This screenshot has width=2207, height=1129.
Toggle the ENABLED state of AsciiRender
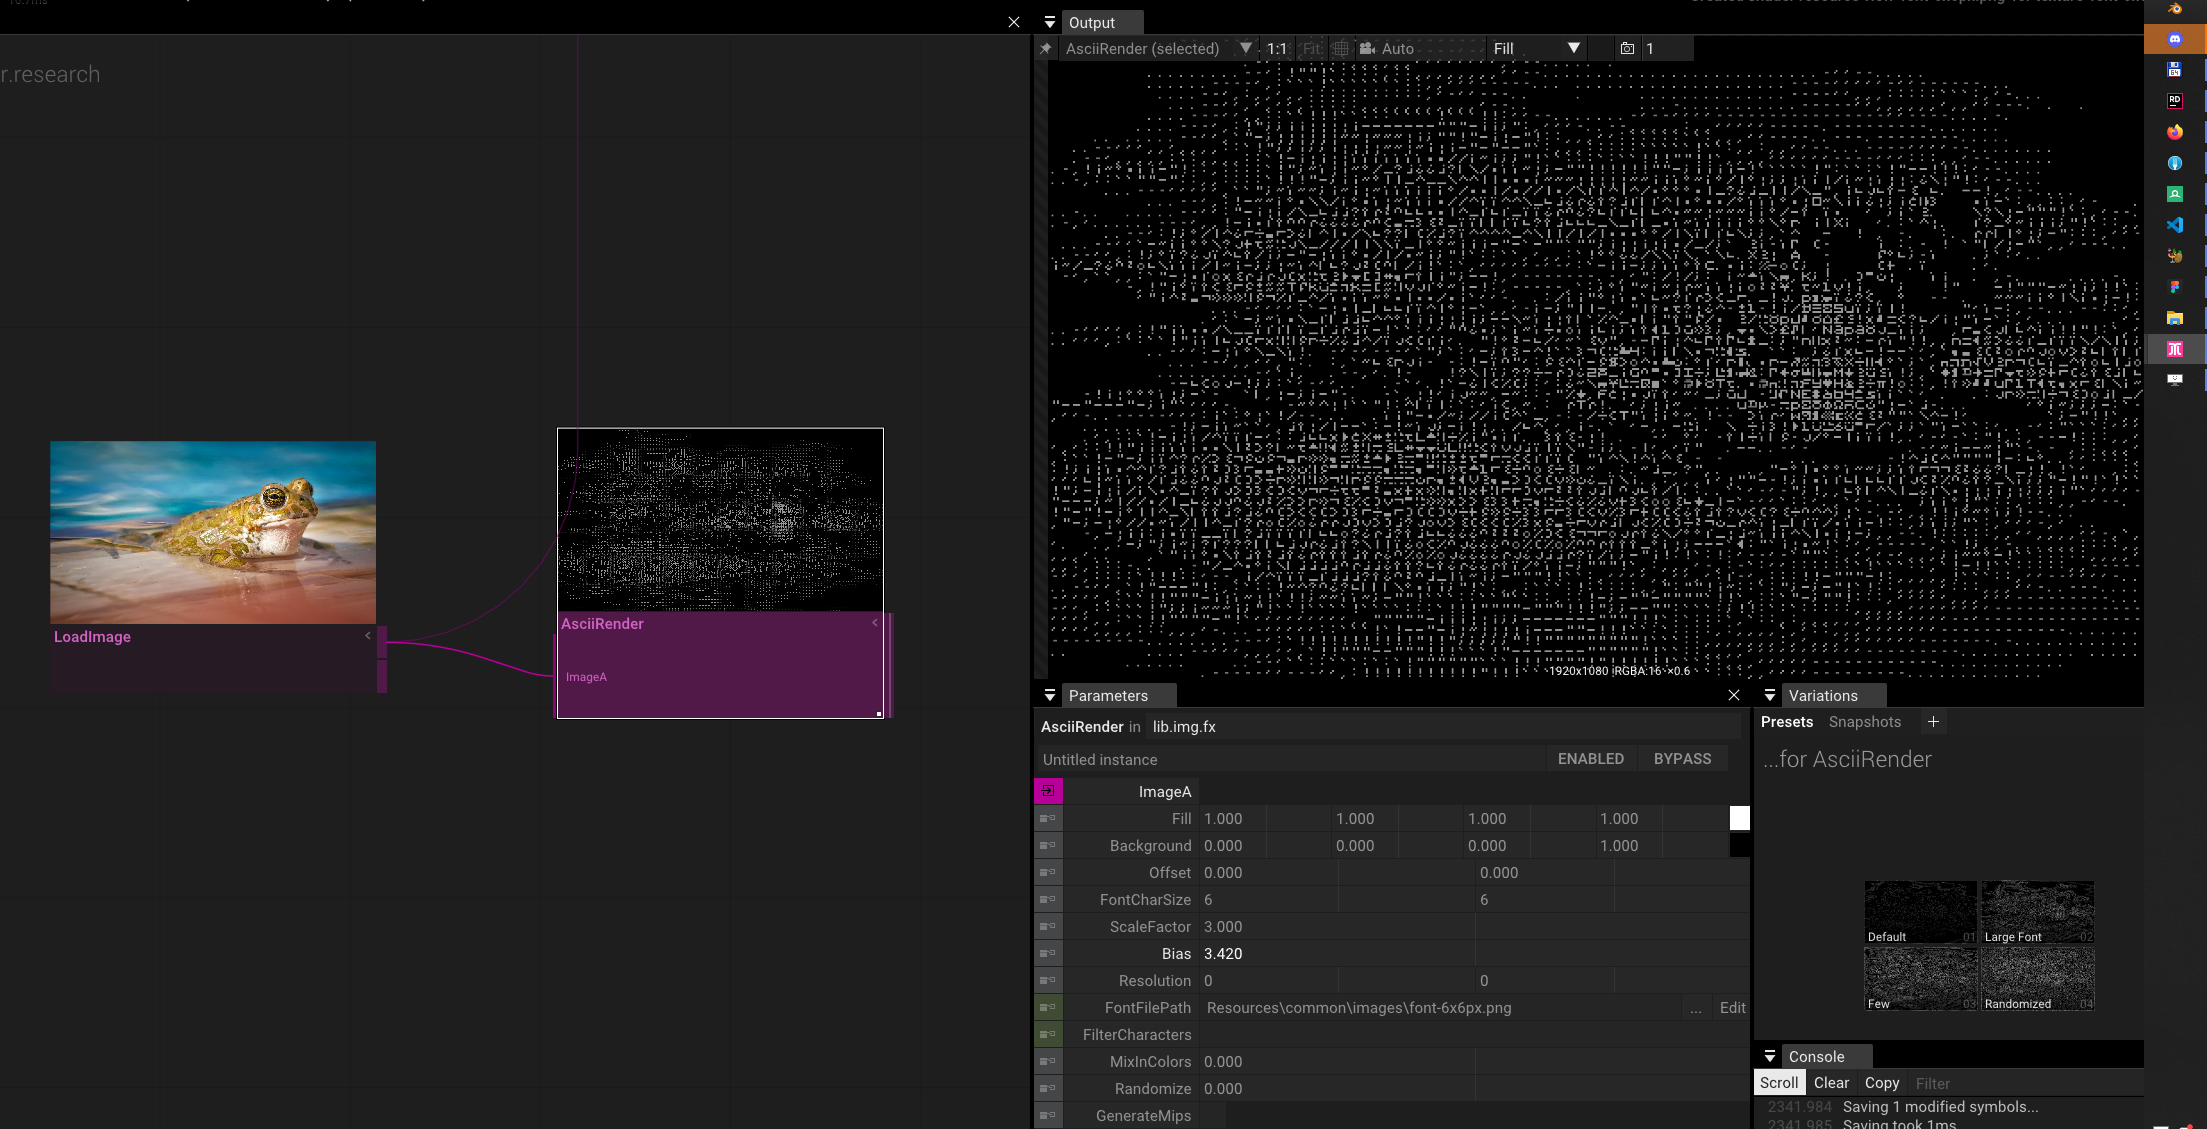coord(1590,759)
